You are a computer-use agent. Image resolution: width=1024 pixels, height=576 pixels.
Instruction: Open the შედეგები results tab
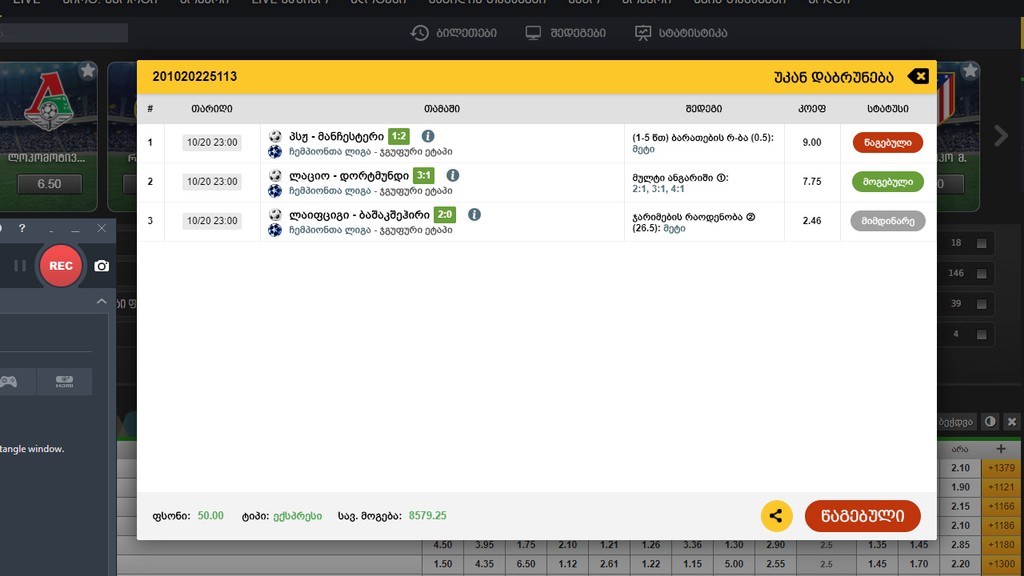click(x=566, y=33)
